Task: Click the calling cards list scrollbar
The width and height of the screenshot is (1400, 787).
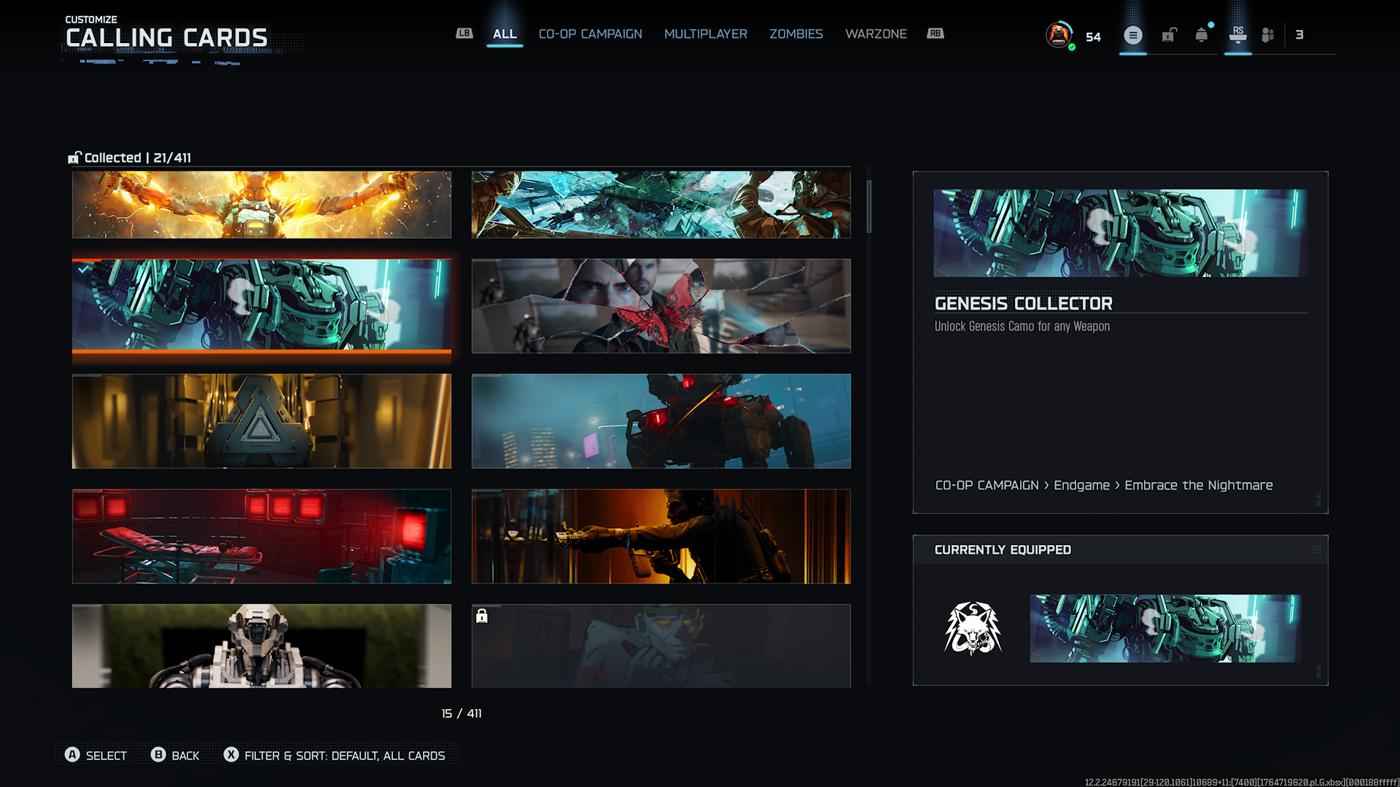Action: pos(869,206)
